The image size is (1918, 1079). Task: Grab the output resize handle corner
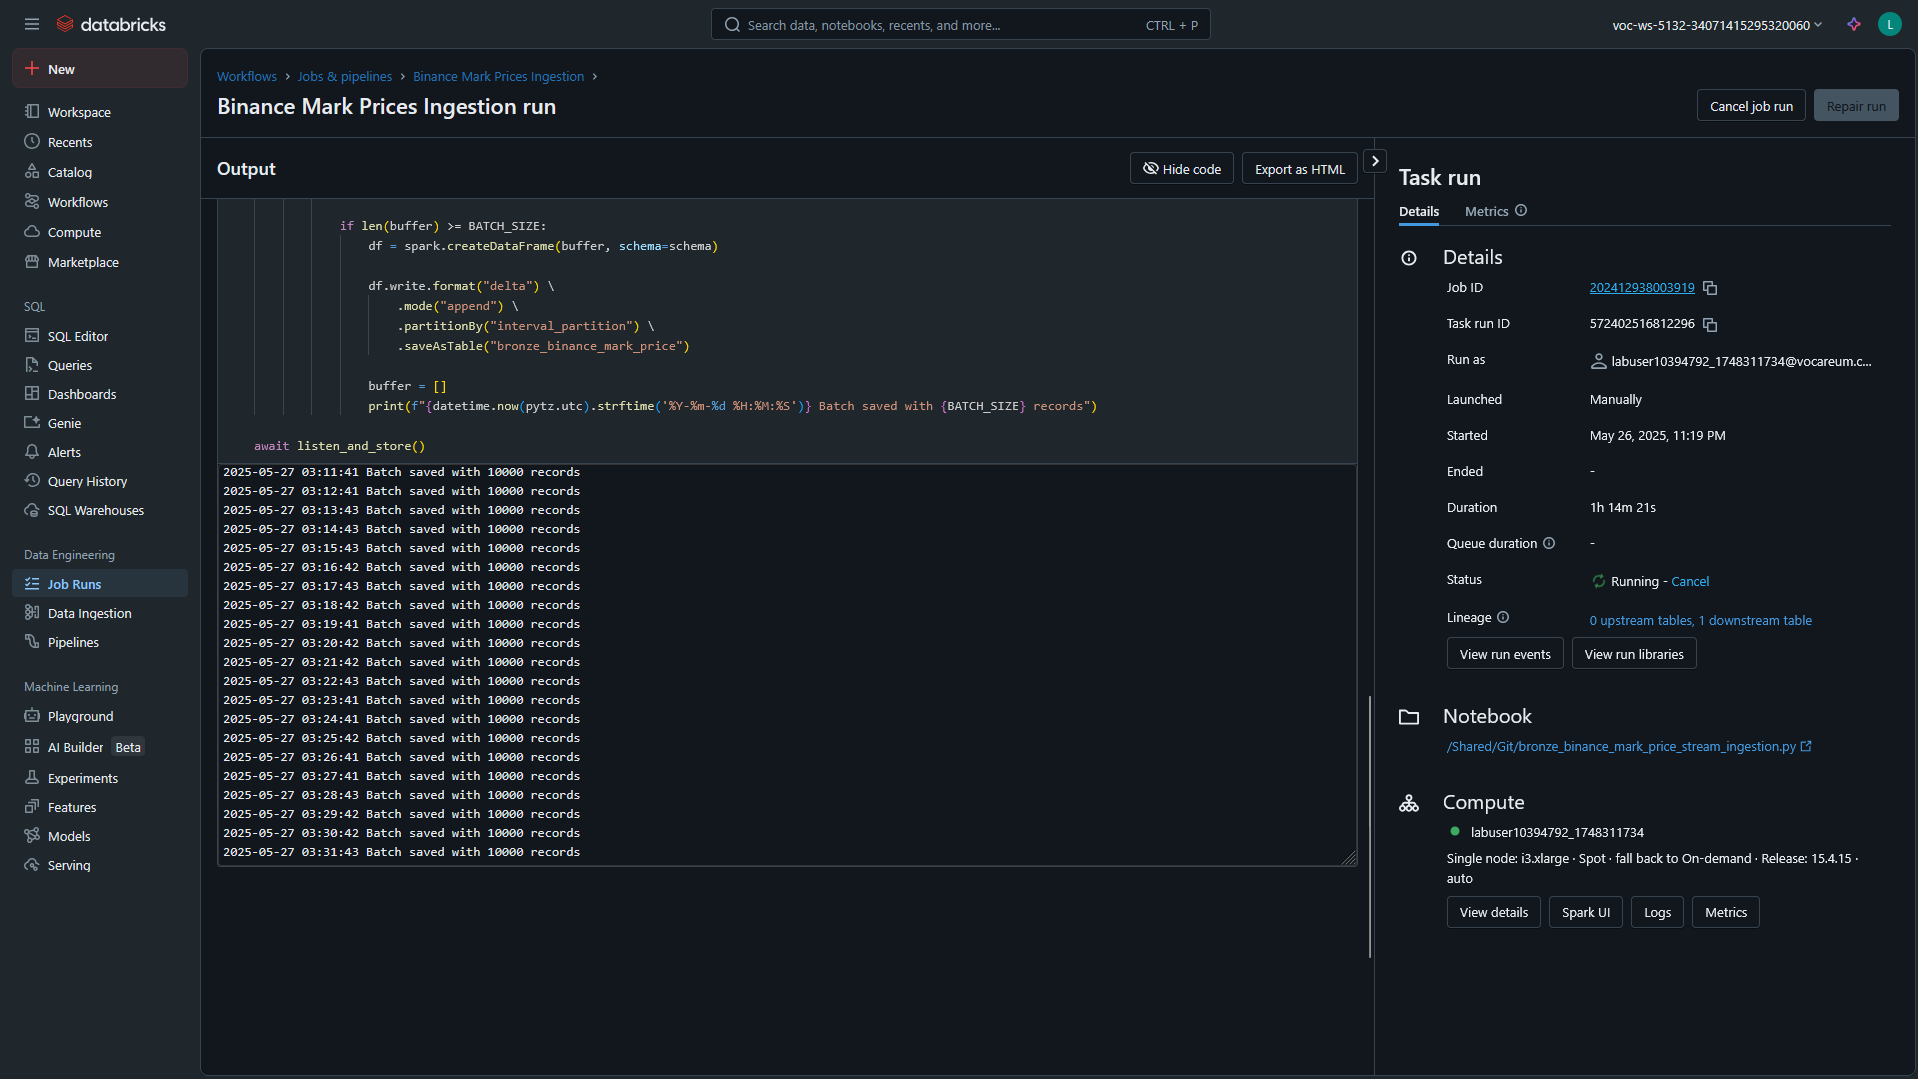click(1349, 858)
